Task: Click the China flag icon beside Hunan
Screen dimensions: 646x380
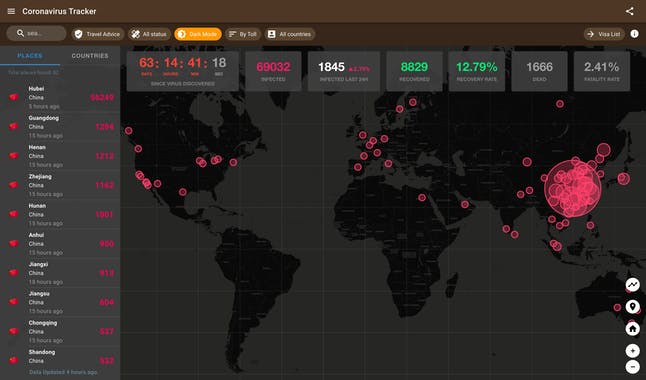Action: [x=14, y=214]
